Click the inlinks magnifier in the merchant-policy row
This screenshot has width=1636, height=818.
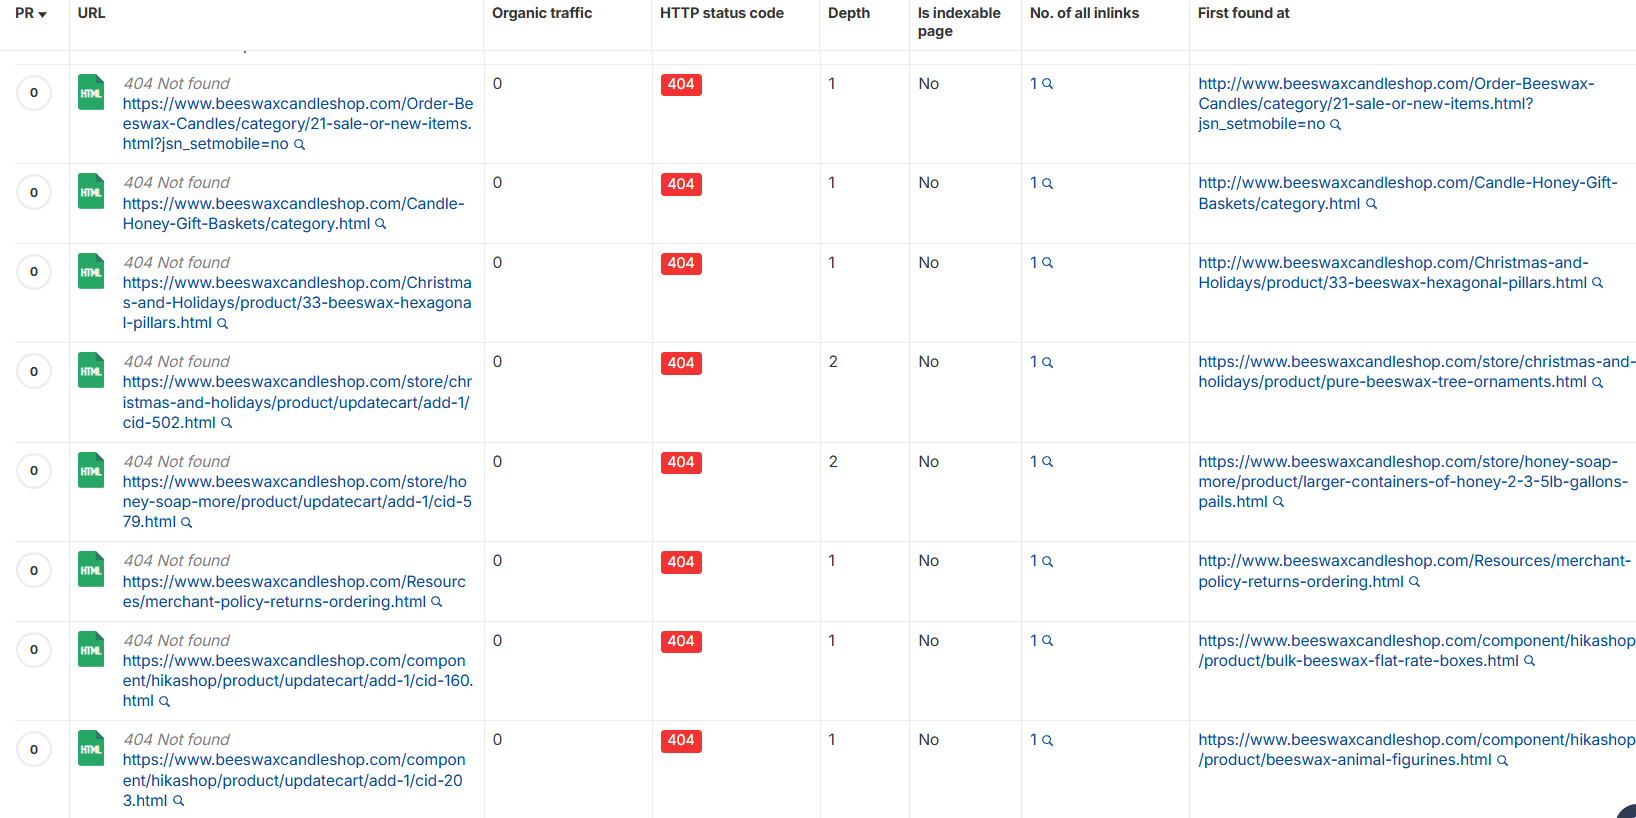[1048, 562]
